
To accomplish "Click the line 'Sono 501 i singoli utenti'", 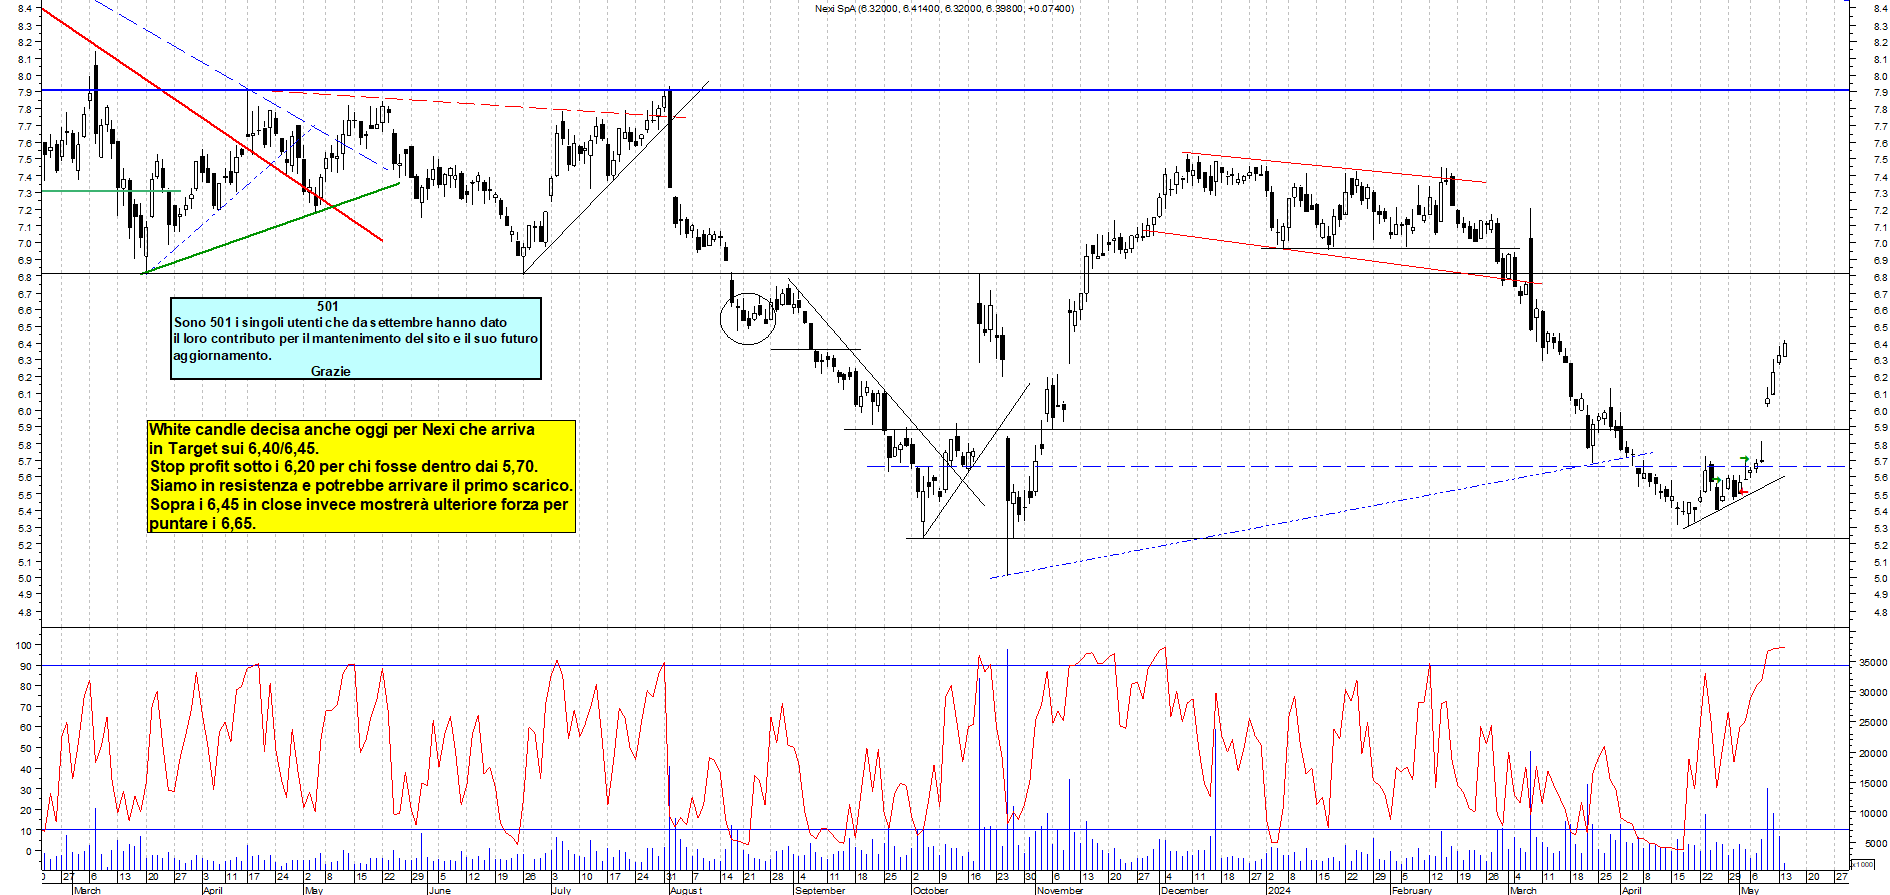I will (x=340, y=322).
